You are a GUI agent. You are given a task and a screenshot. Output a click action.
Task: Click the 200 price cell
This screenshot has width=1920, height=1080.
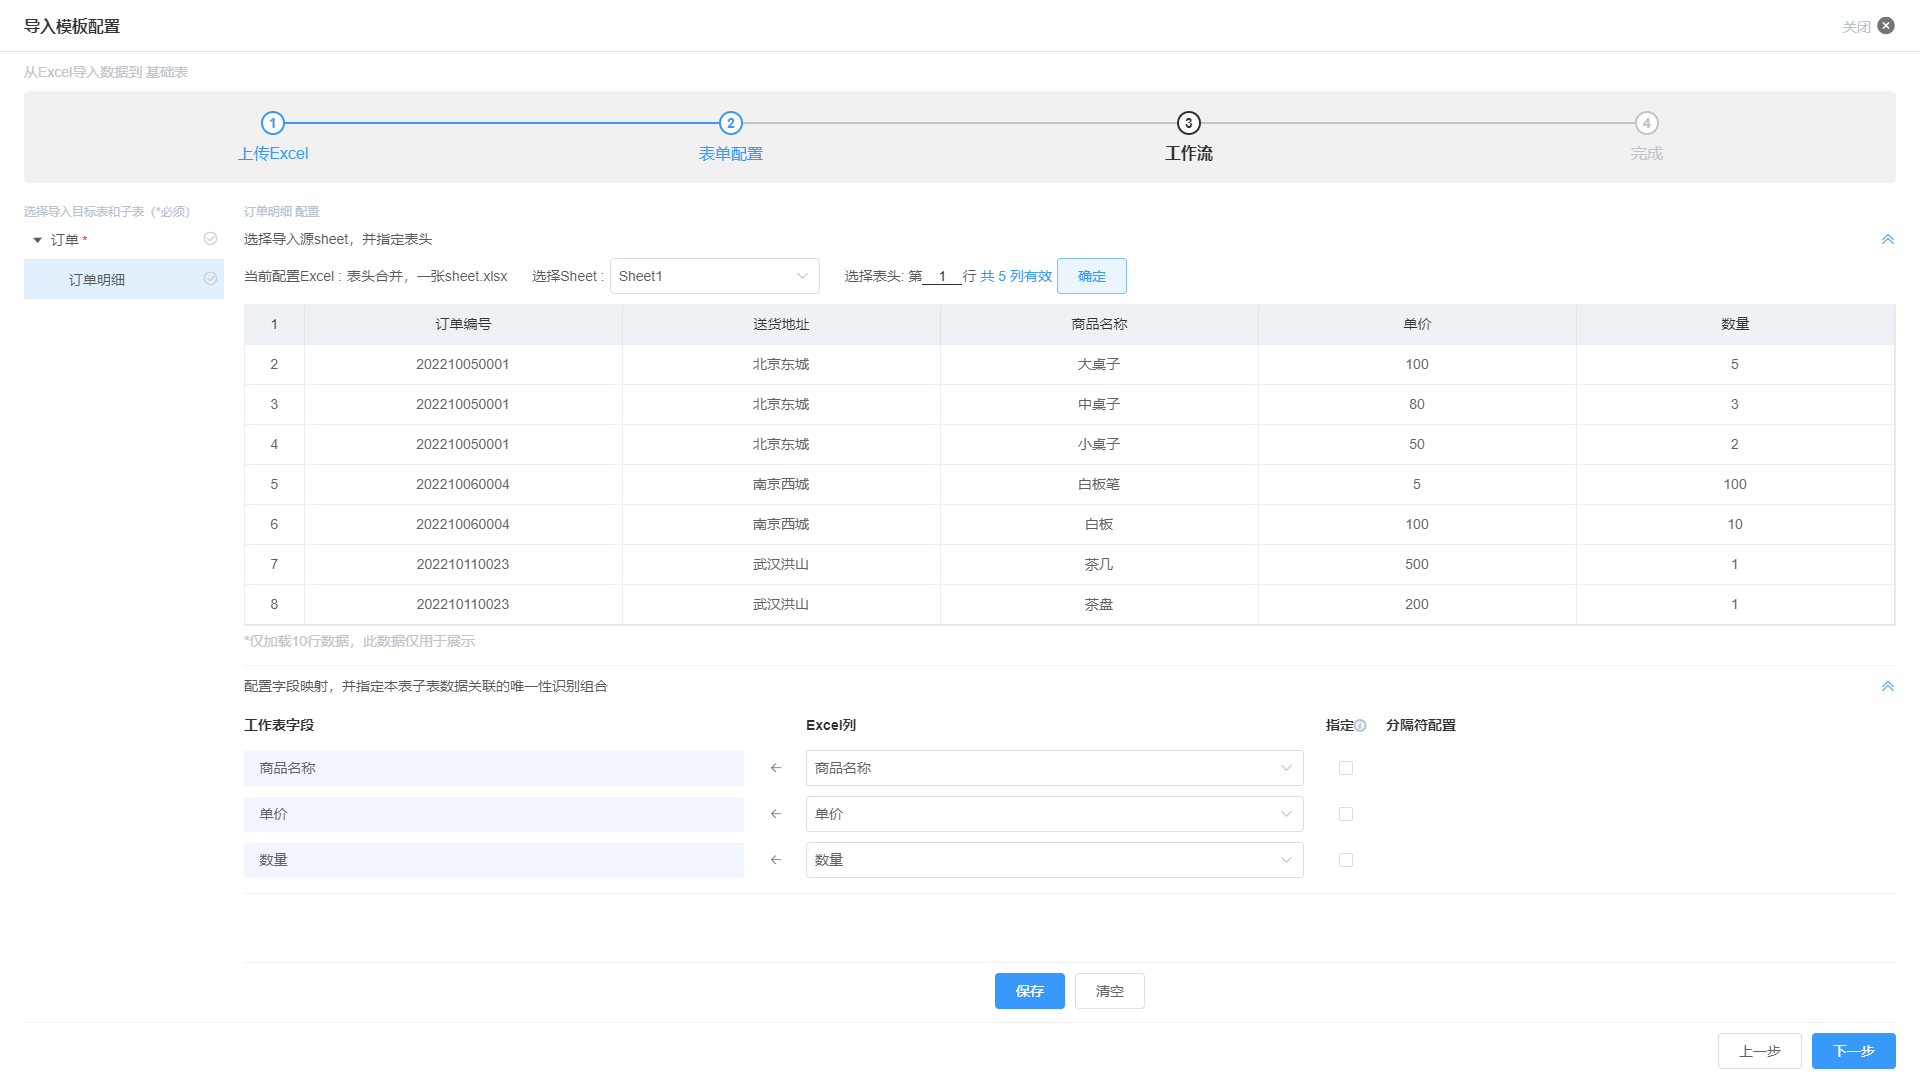click(x=1417, y=604)
